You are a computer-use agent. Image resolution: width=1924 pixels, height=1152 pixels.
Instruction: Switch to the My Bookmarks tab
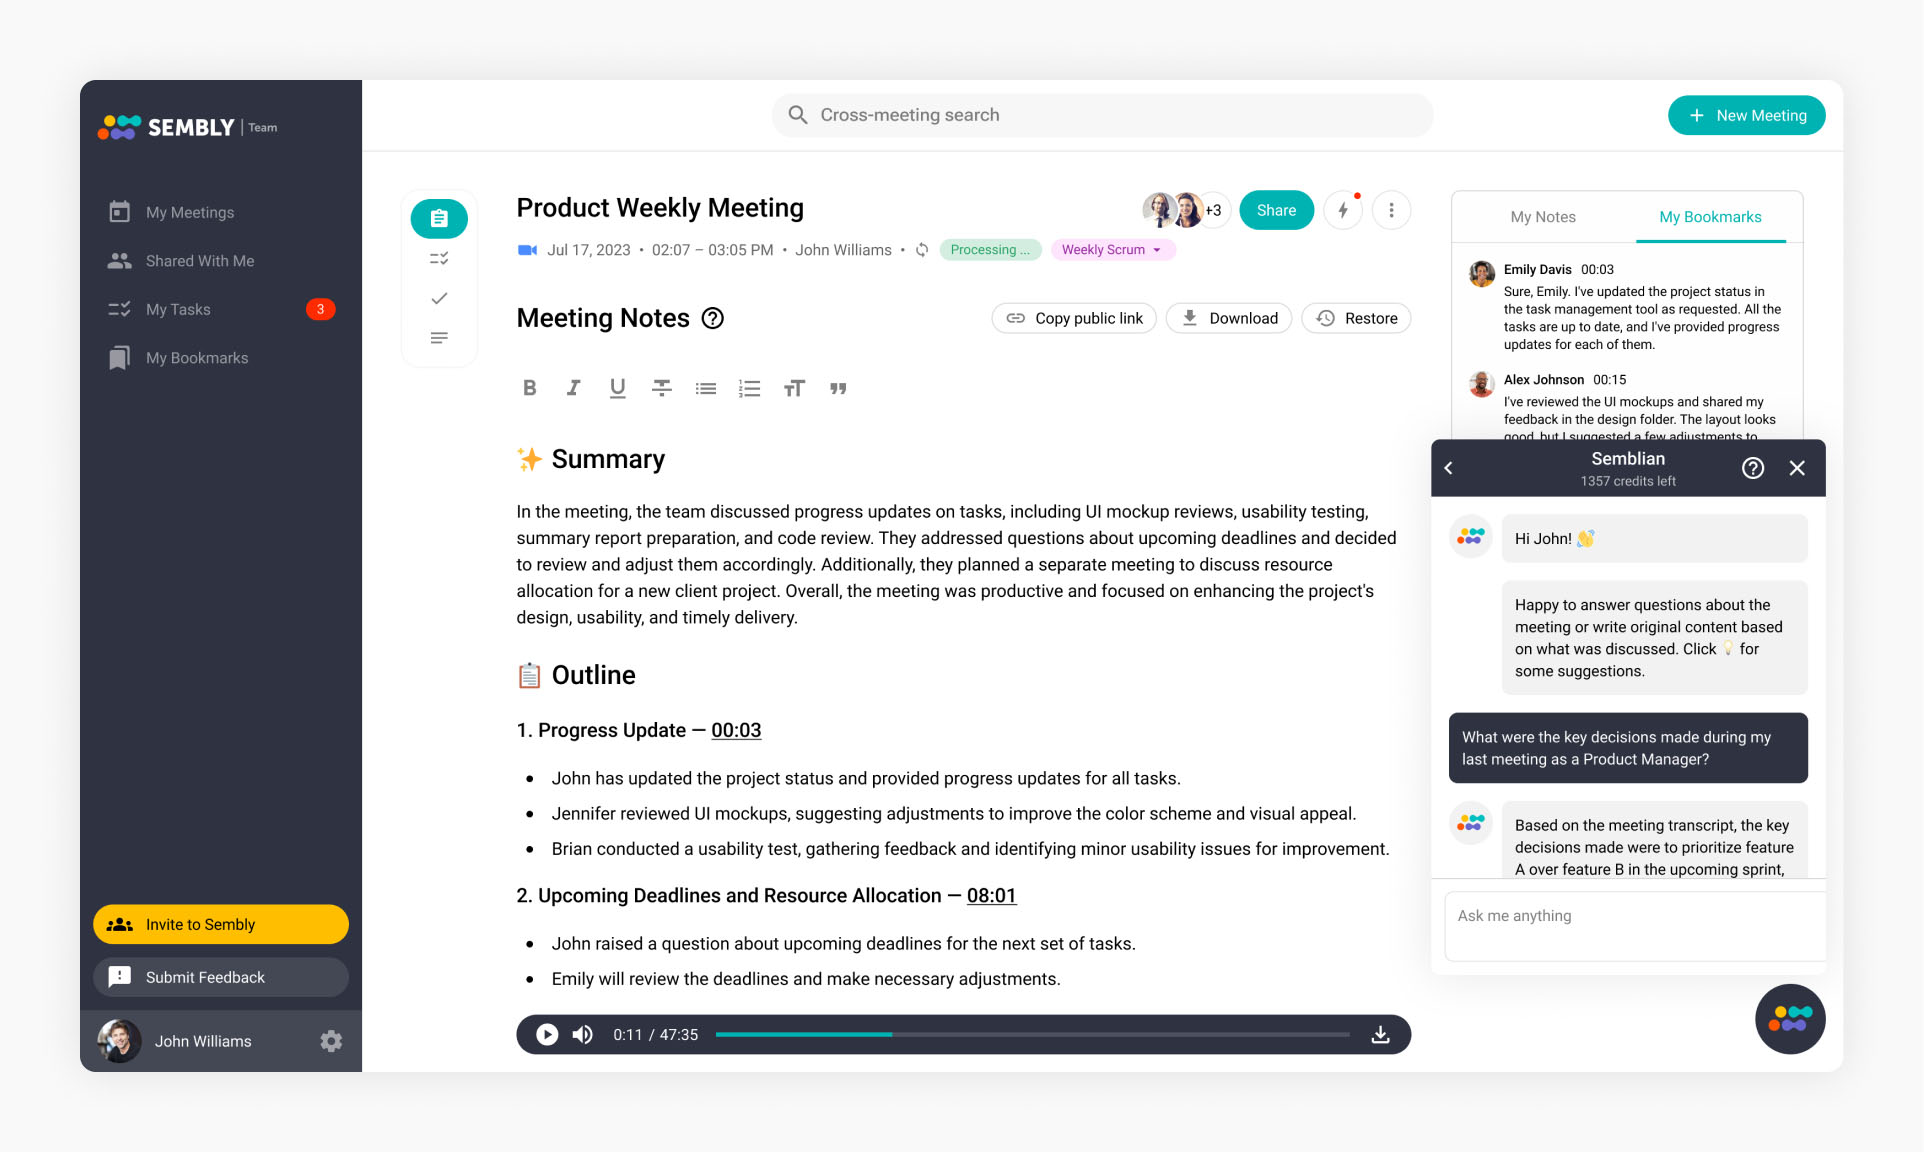tap(1709, 217)
